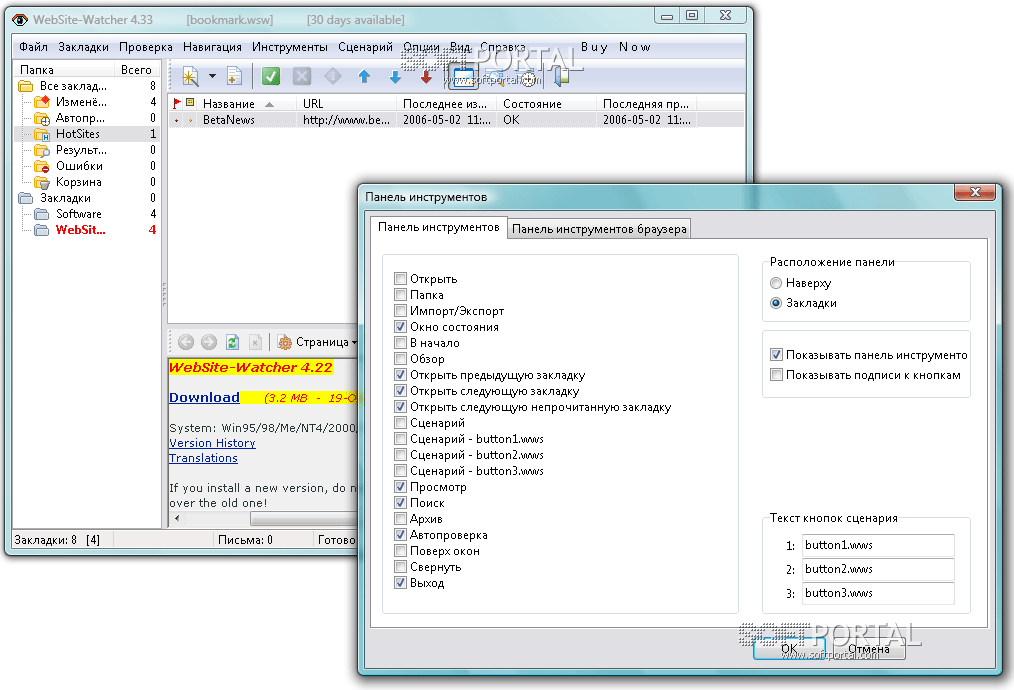
Task: Open the Файл menu
Action: [33, 47]
